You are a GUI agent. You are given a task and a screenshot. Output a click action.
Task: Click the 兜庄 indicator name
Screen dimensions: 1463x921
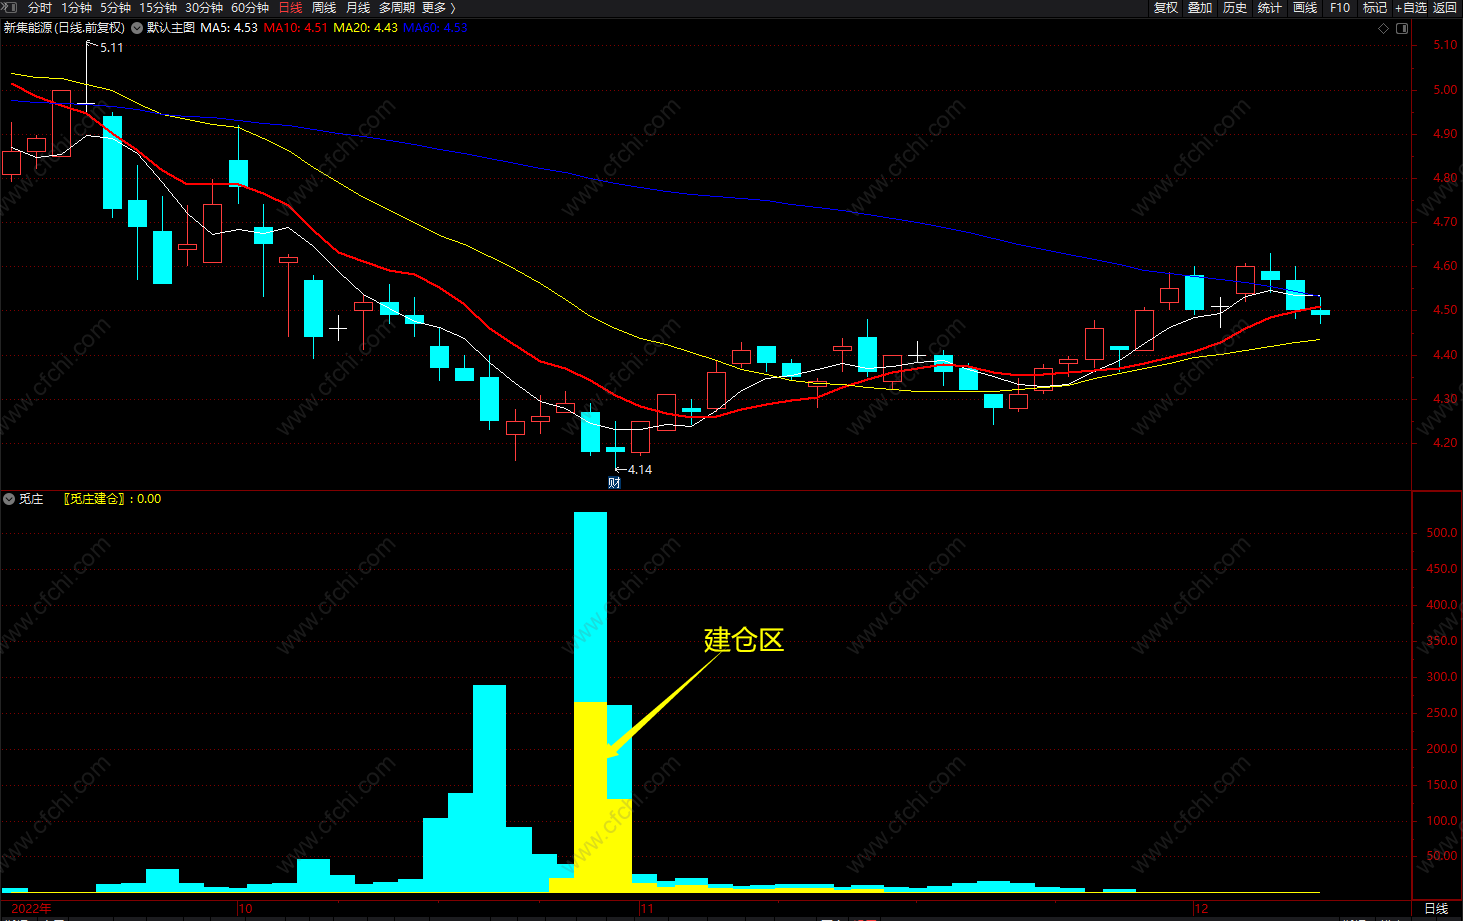coord(31,499)
